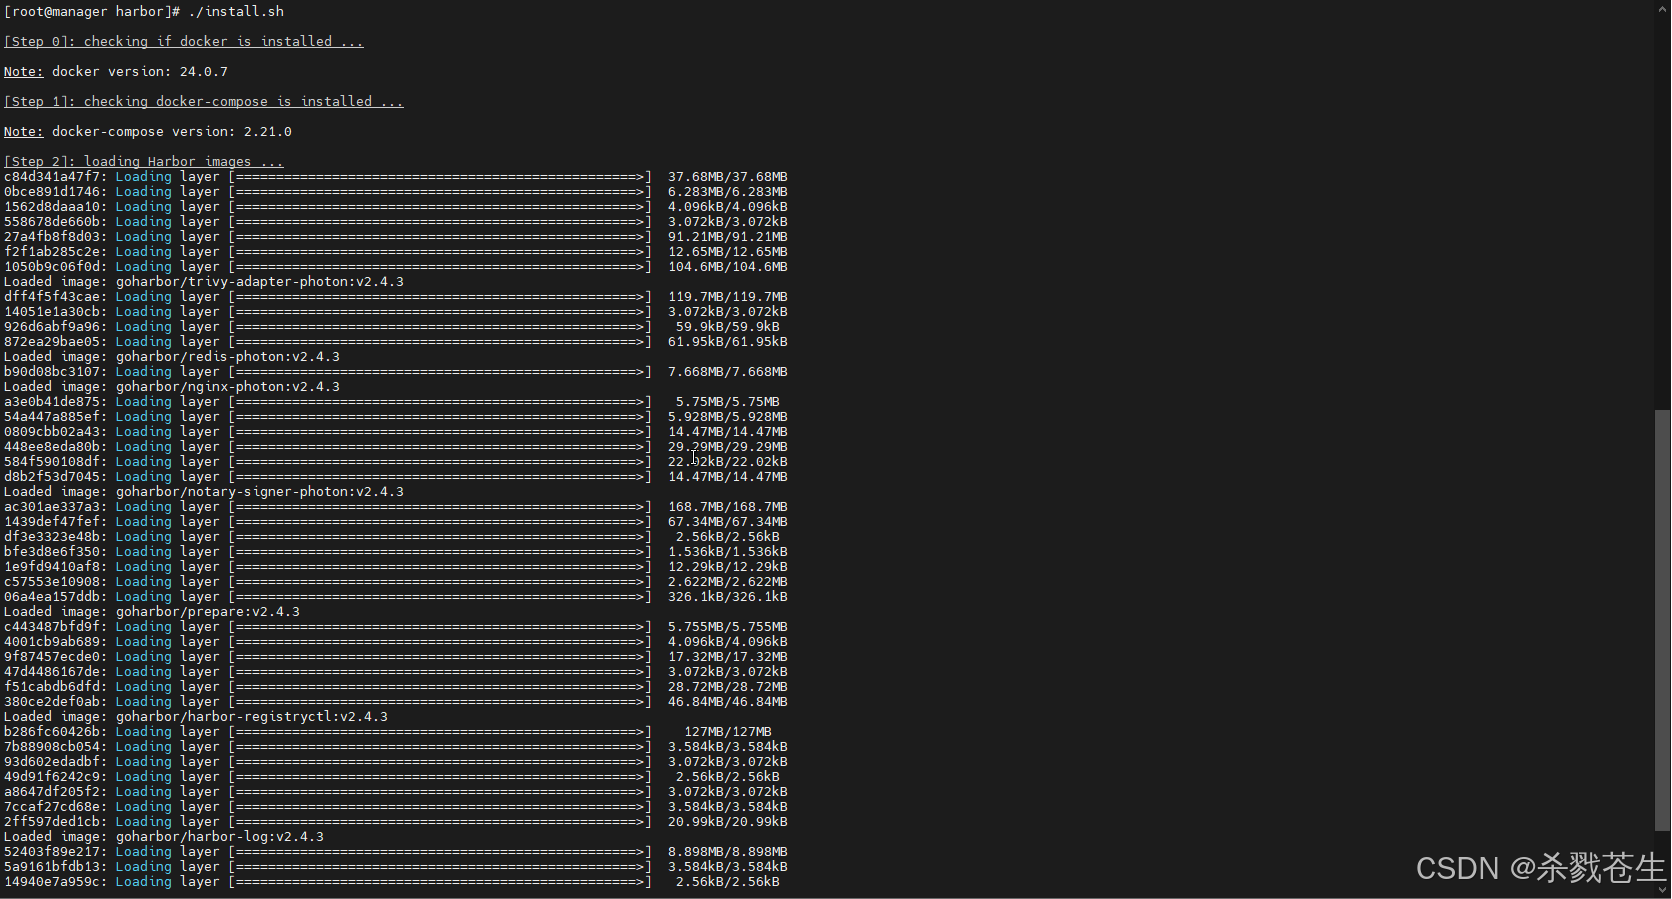The width and height of the screenshot is (1672, 899).
Task: Select layer ID 'a3e0b41de875'
Action: 52,402
